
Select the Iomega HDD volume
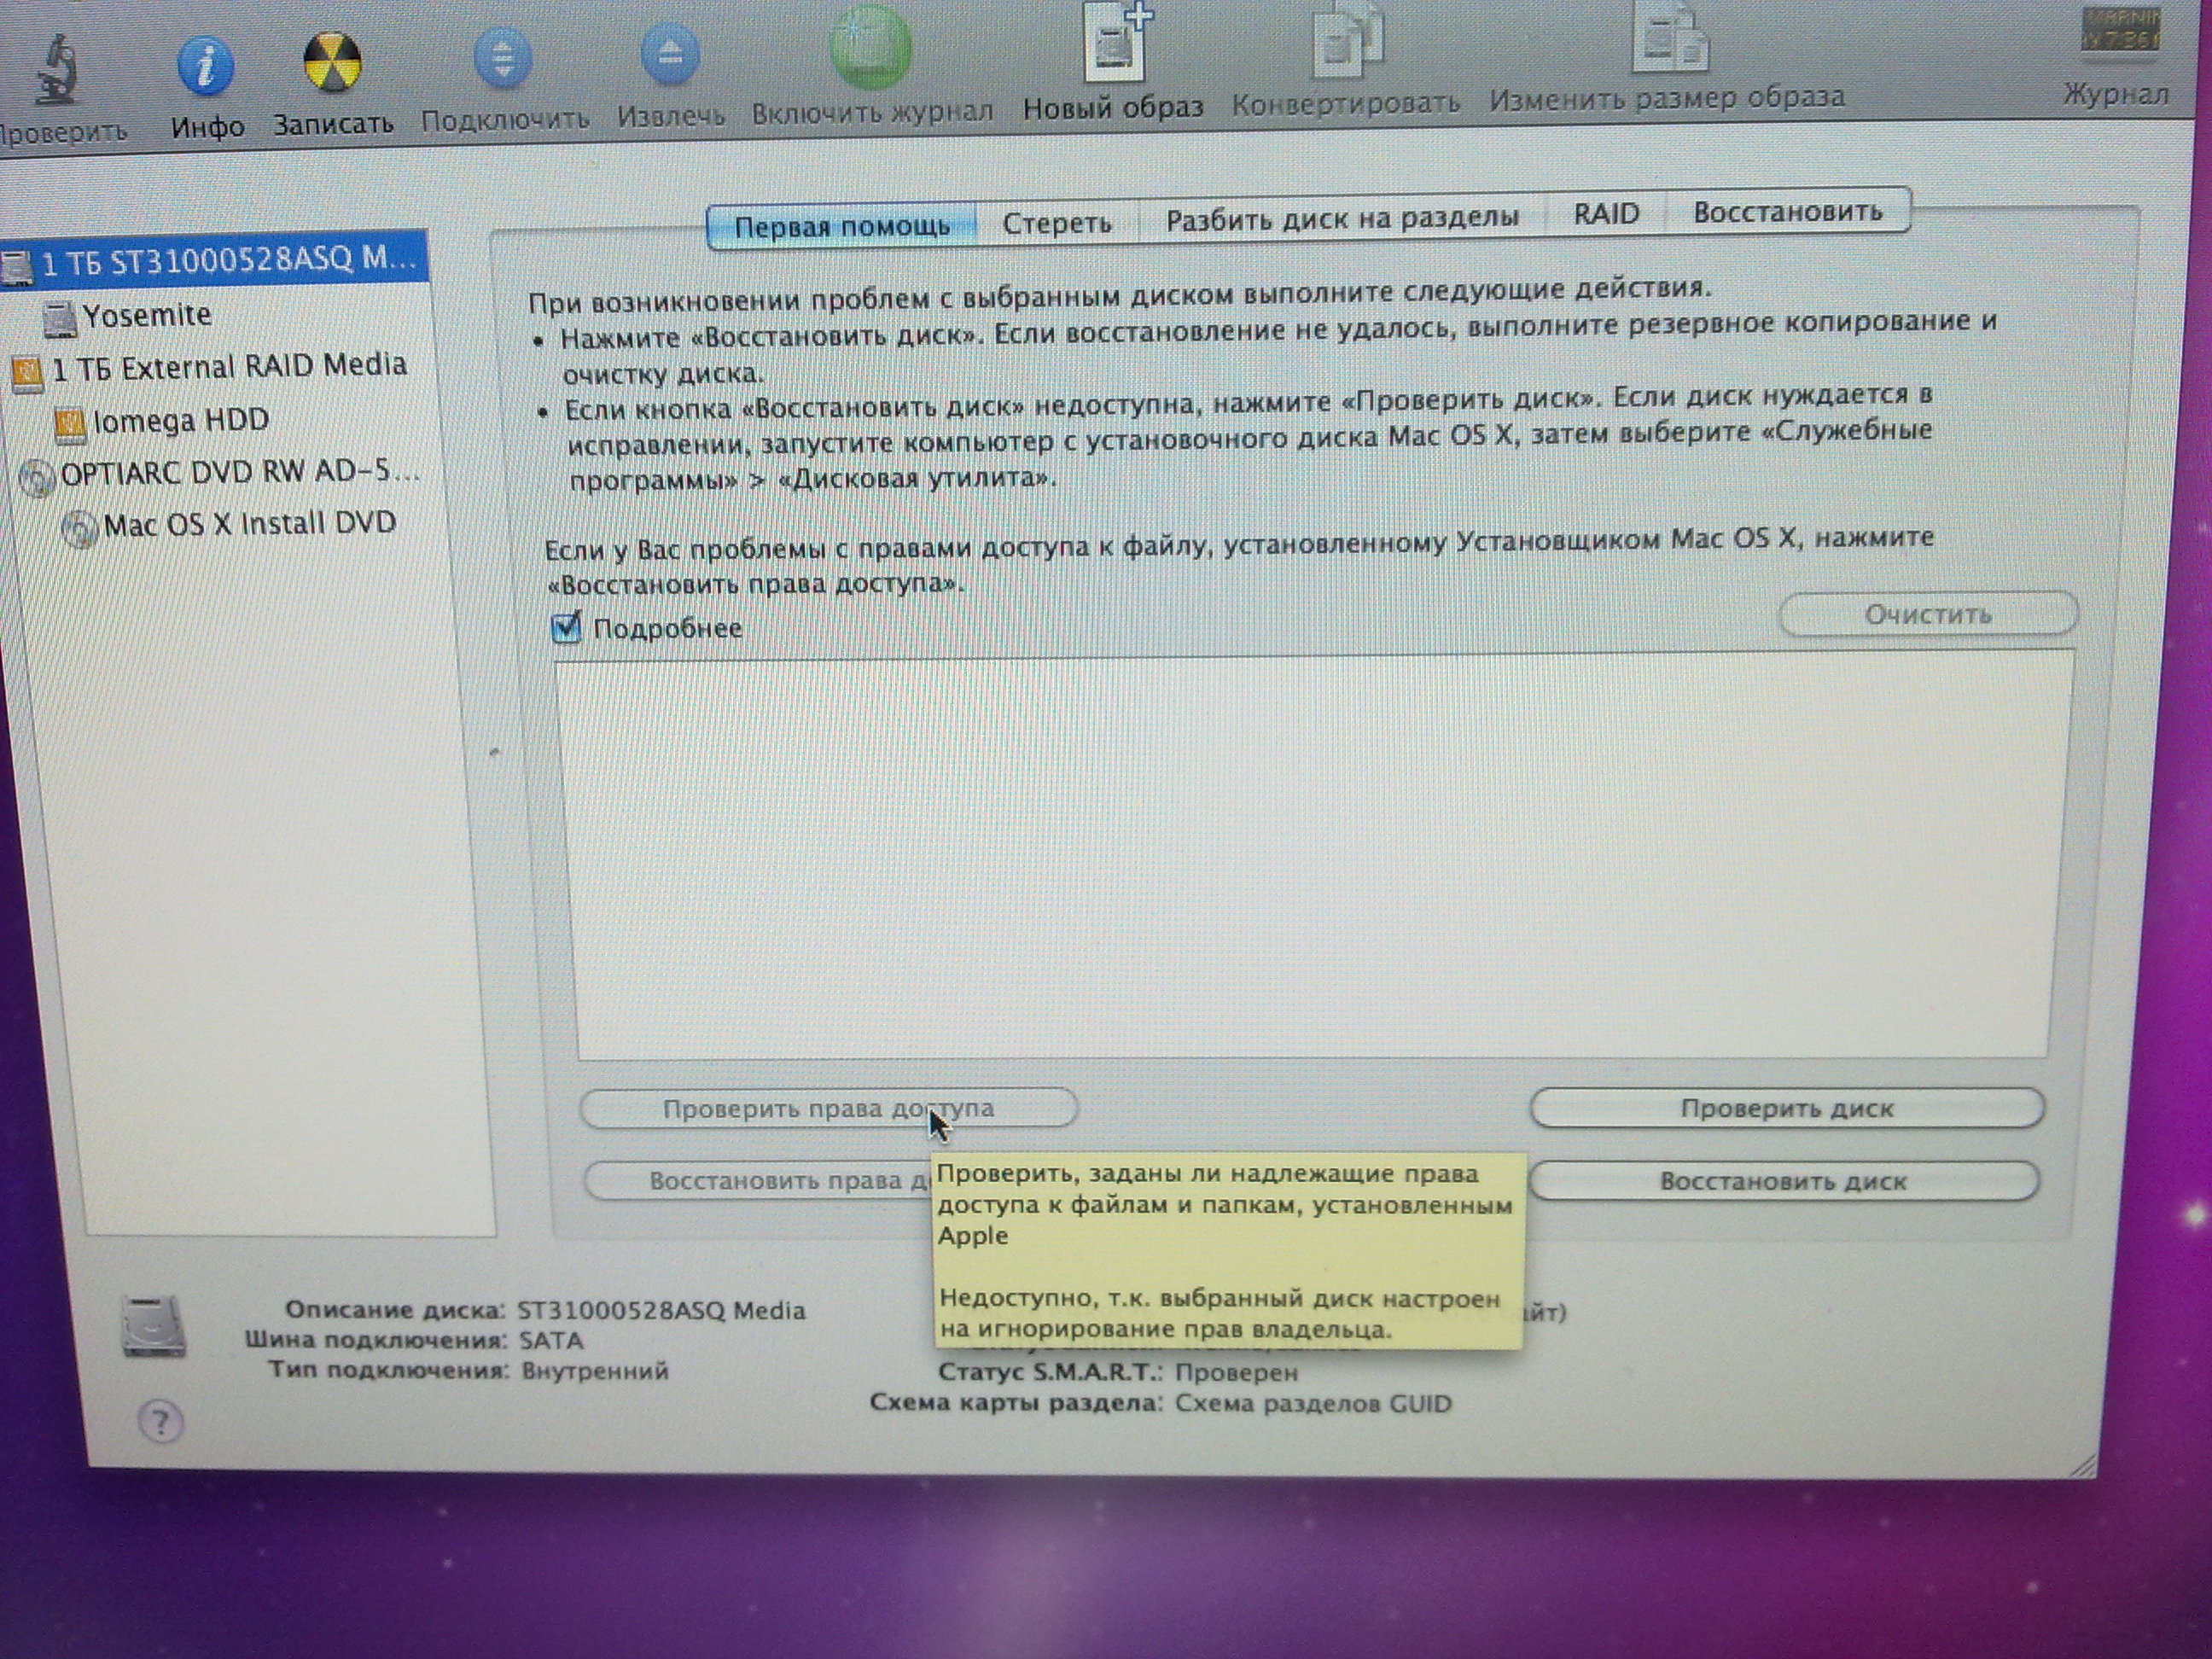pos(180,421)
